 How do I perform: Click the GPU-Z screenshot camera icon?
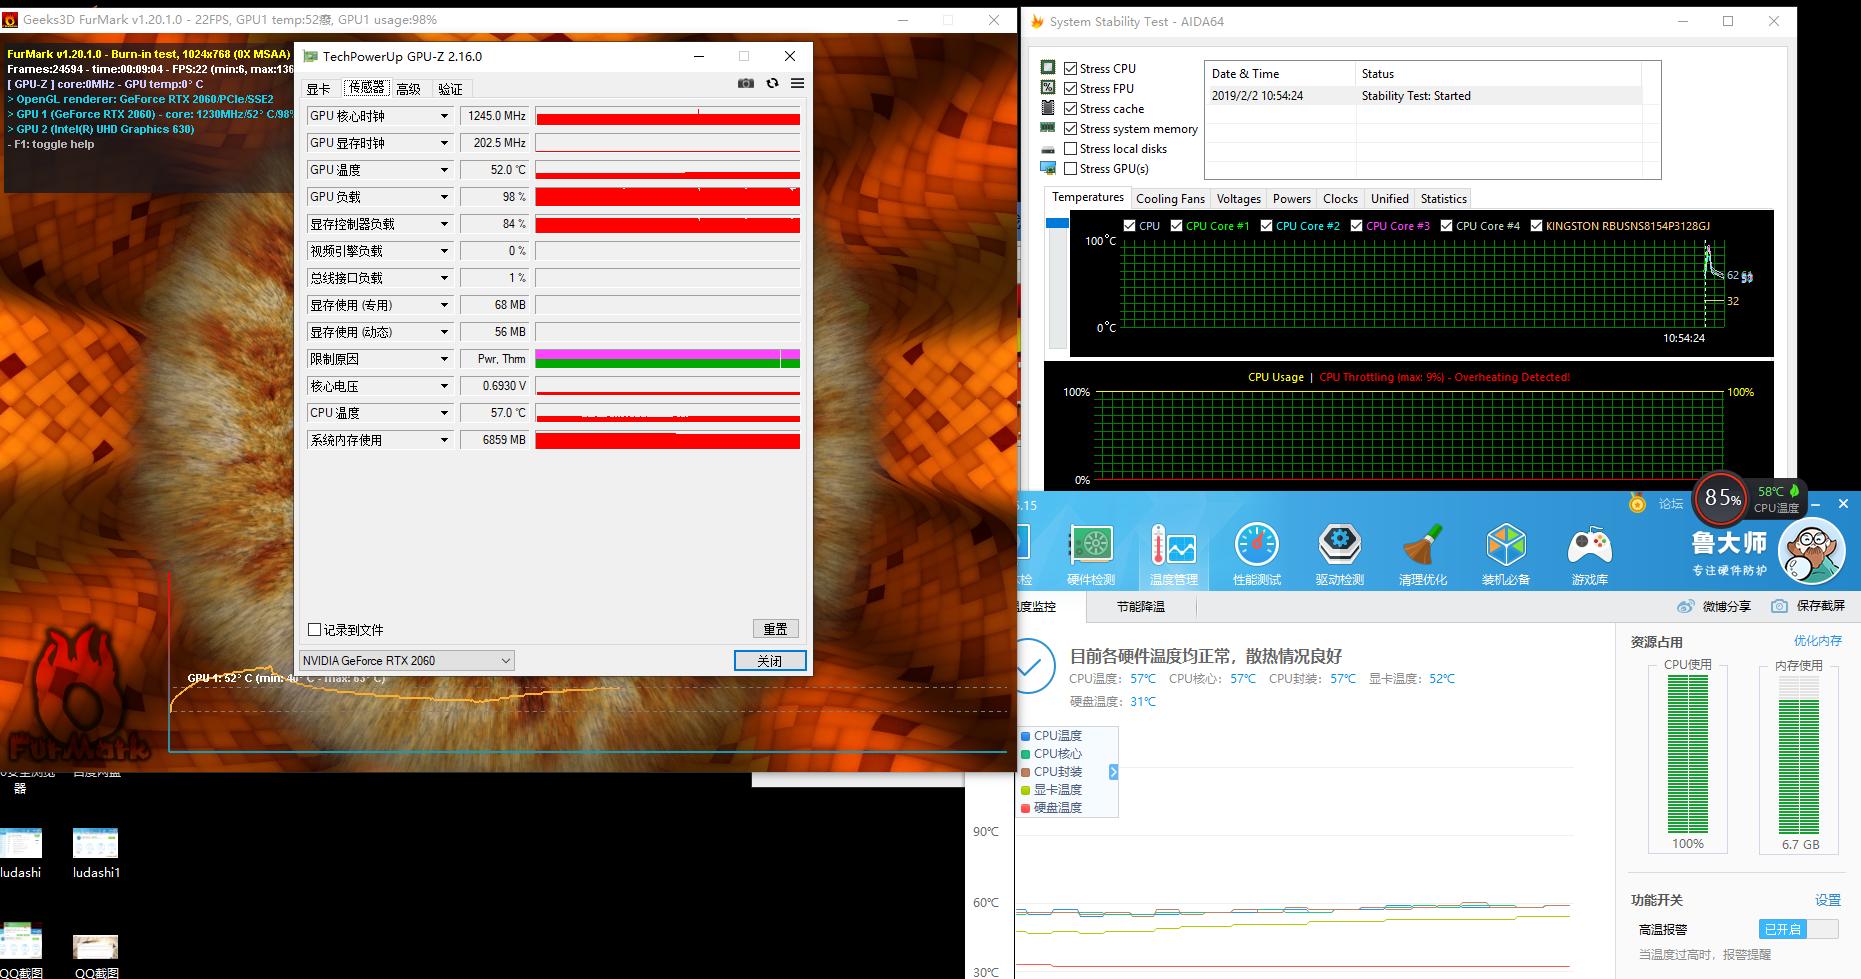tap(745, 83)
